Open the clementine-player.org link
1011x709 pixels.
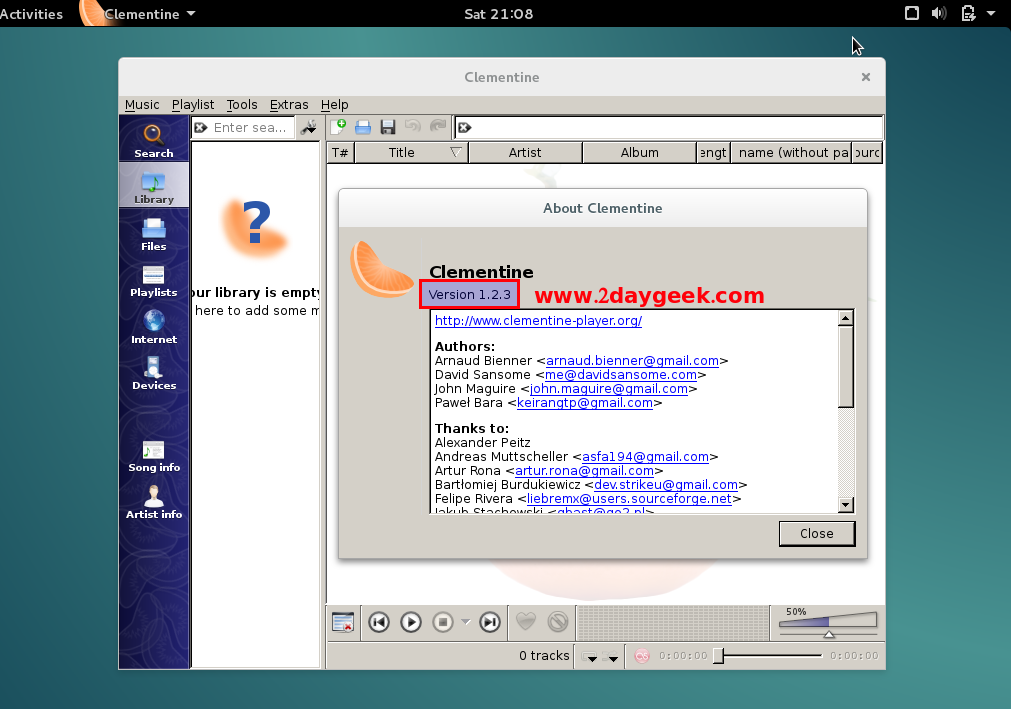pyautogui.click(x=538, y=321)
